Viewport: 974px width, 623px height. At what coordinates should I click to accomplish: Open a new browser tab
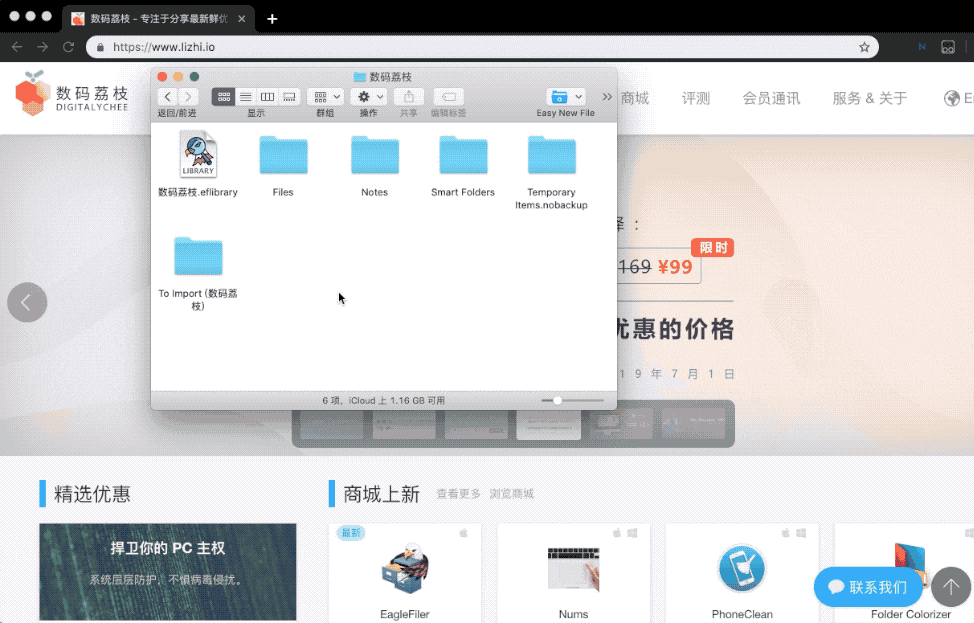point(272,19)
